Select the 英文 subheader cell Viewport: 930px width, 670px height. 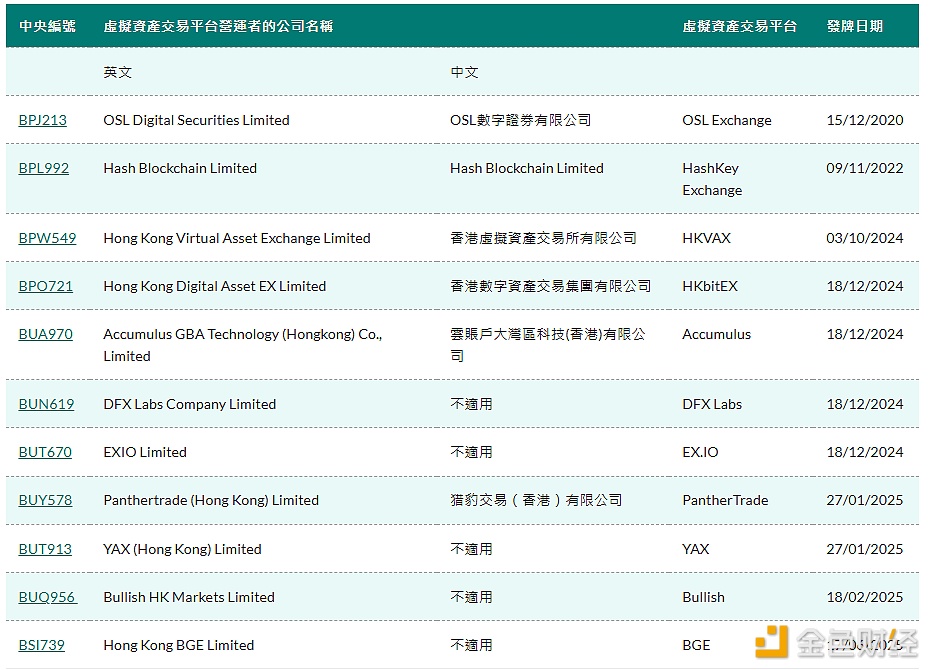click(118, 72)
